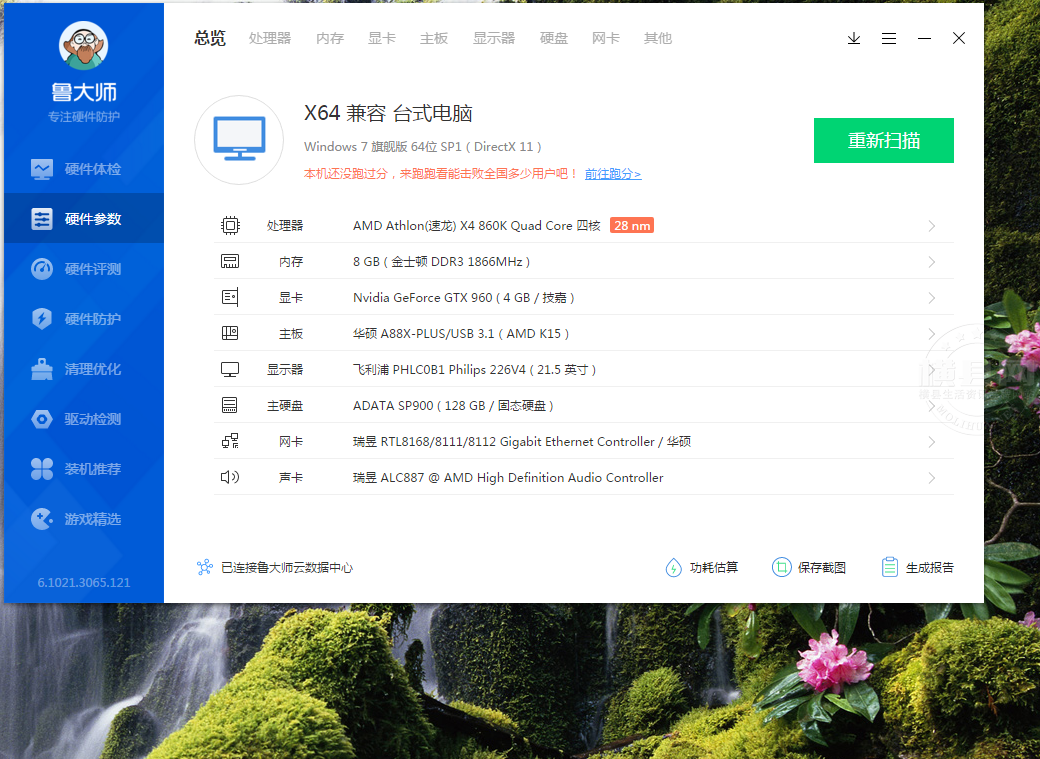
Task: Open the hamburger main menu
Action: (889, 38)
